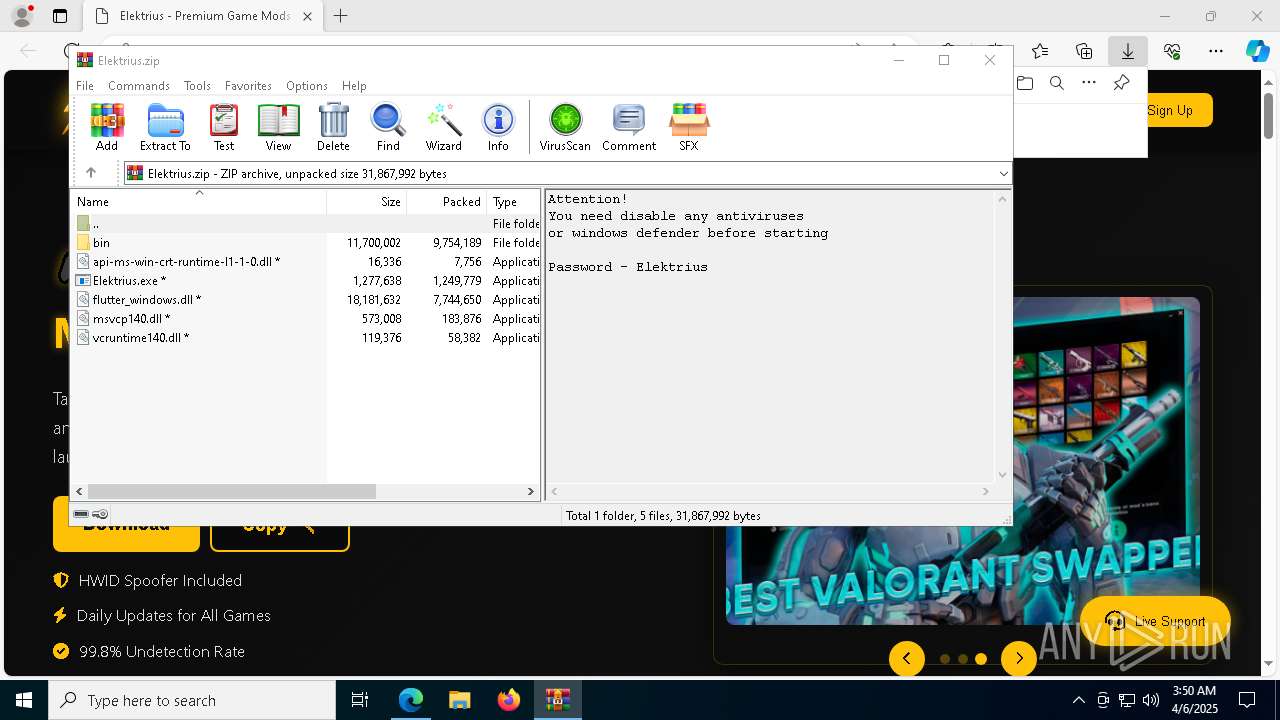Viewport: 1280px width, 720px height.
Task: Click the file list horizontal scrollbar
Action: [231, 492]
